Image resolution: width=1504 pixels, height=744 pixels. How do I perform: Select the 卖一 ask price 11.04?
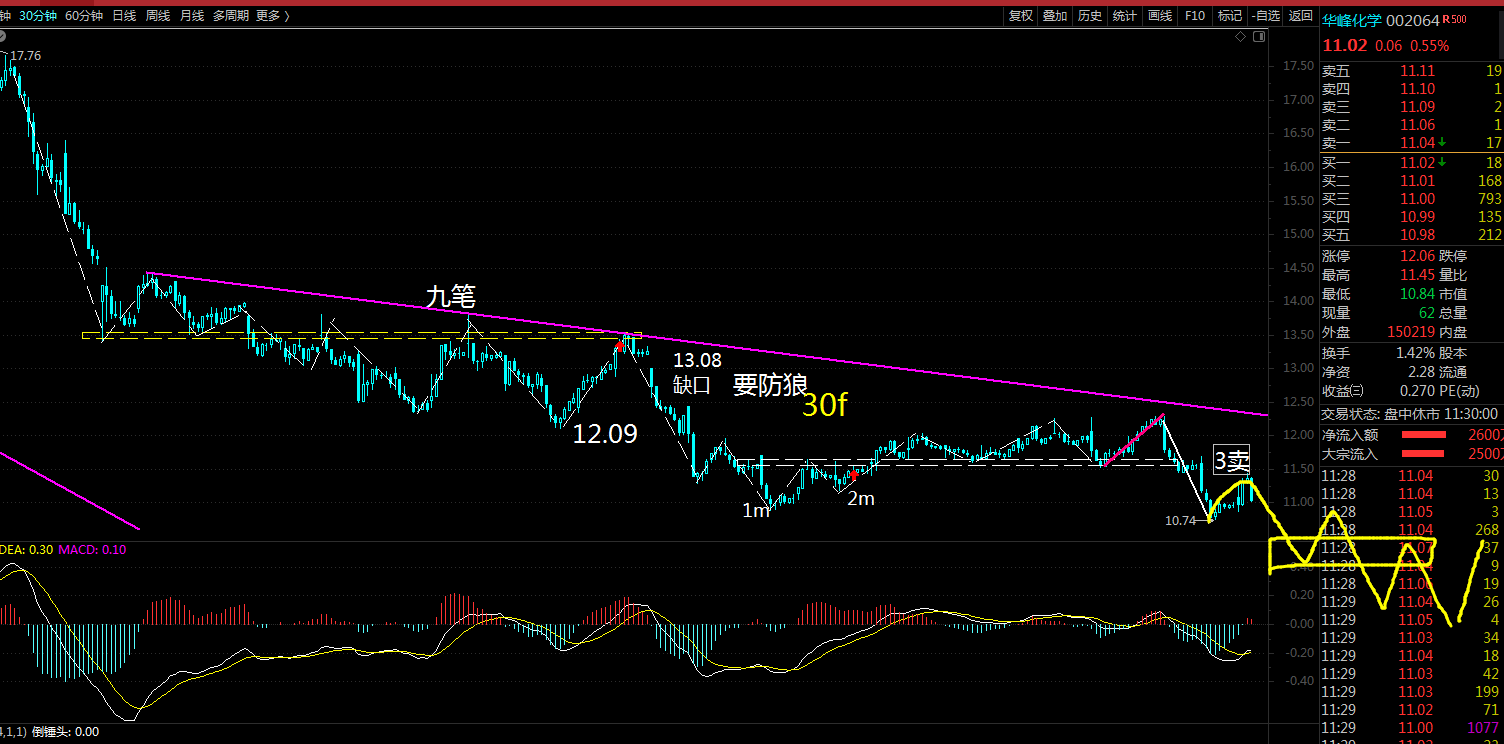click(x=1417, y=143)
